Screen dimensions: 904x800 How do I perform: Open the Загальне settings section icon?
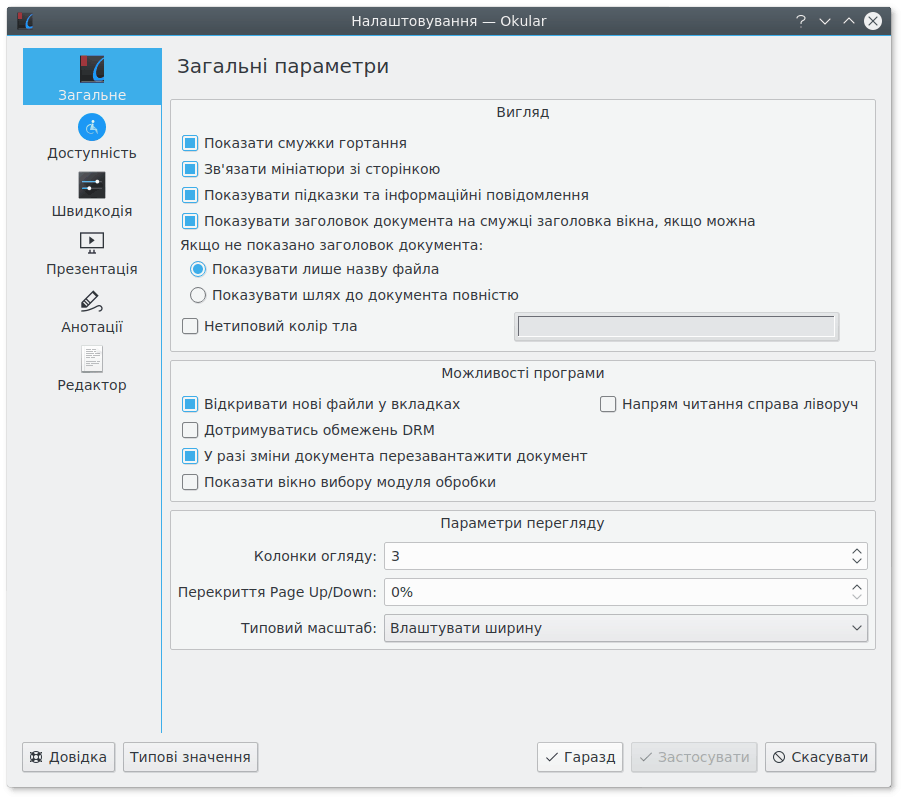pos(92,69)
